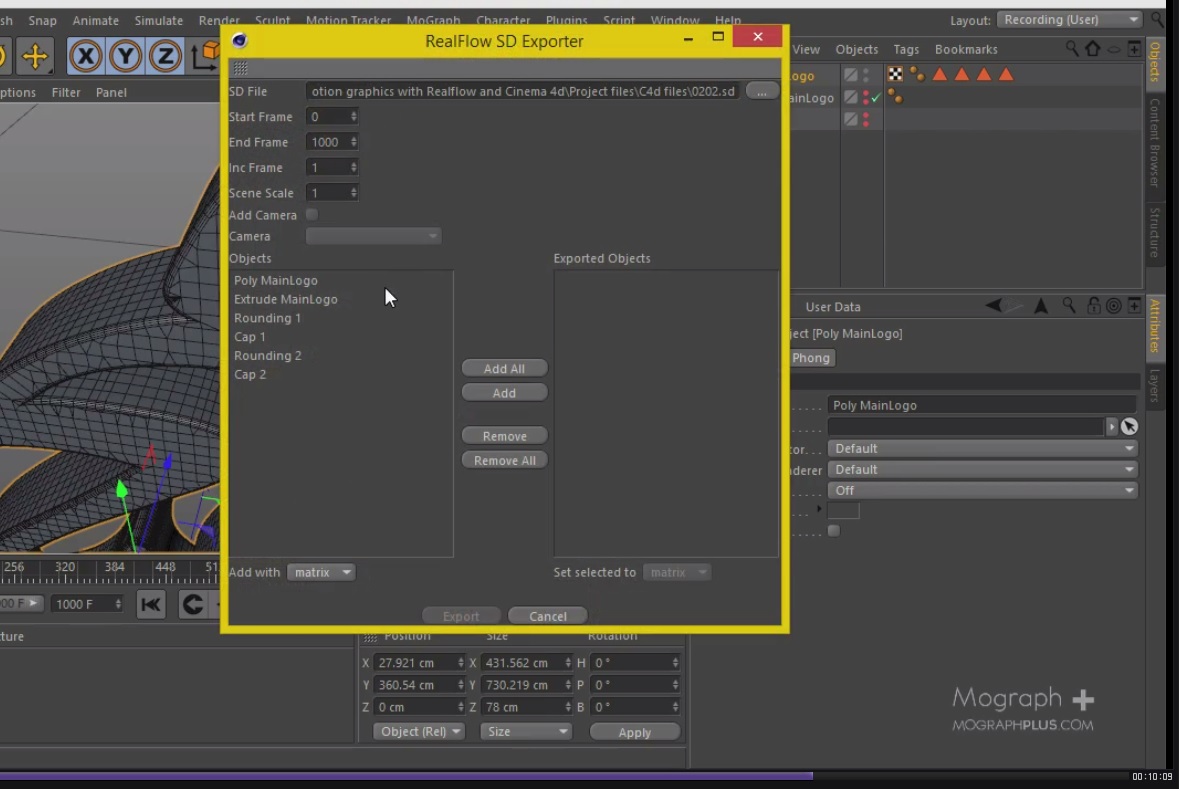Open the Snap menu
Screen dimensions: 1179x789
pos(42,20)
